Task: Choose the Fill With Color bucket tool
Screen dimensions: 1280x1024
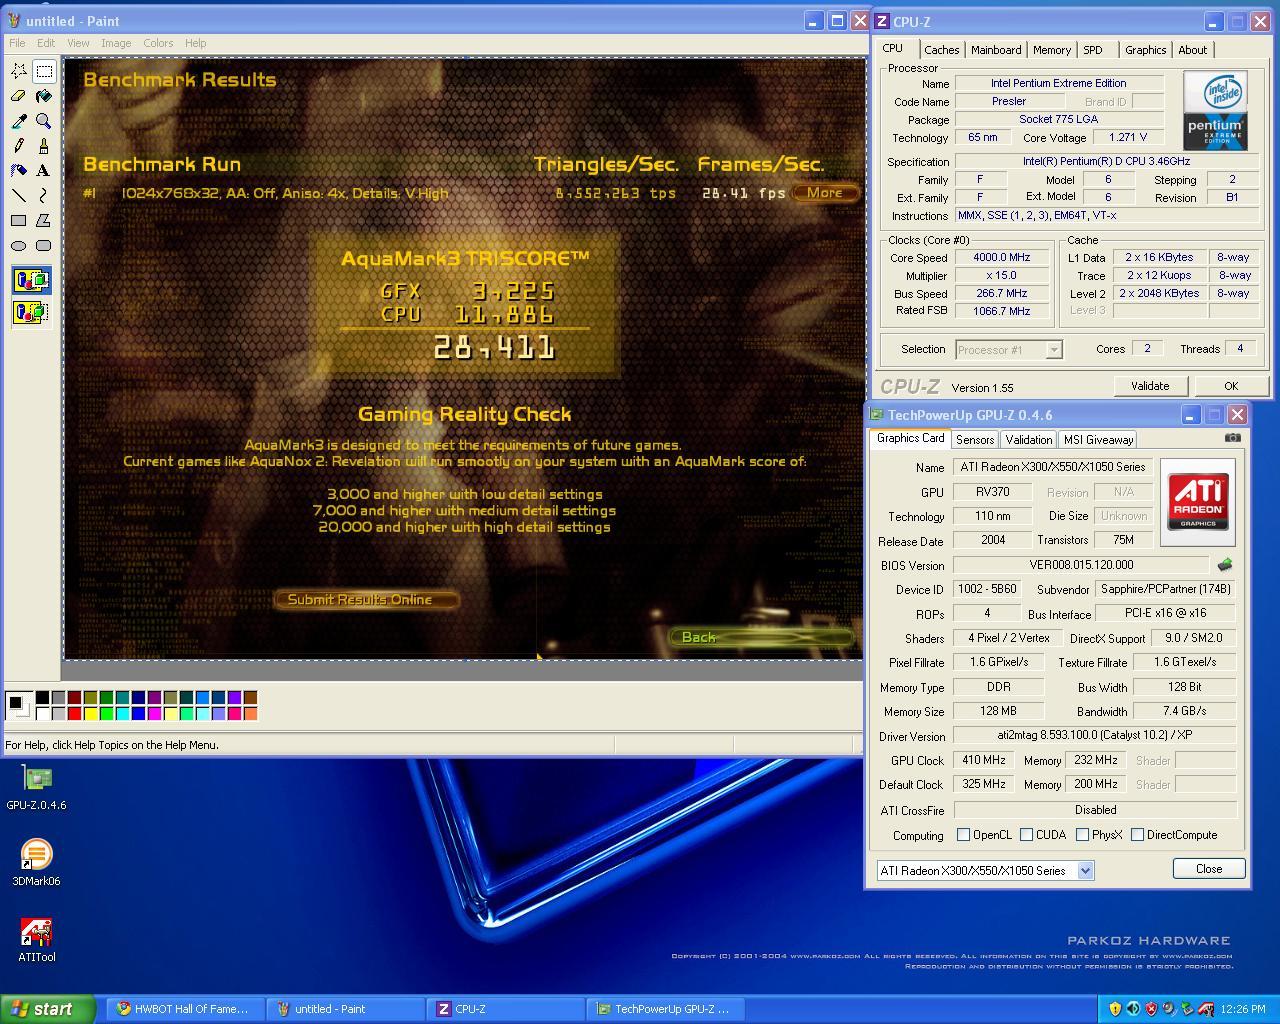Action: (44, 96)
